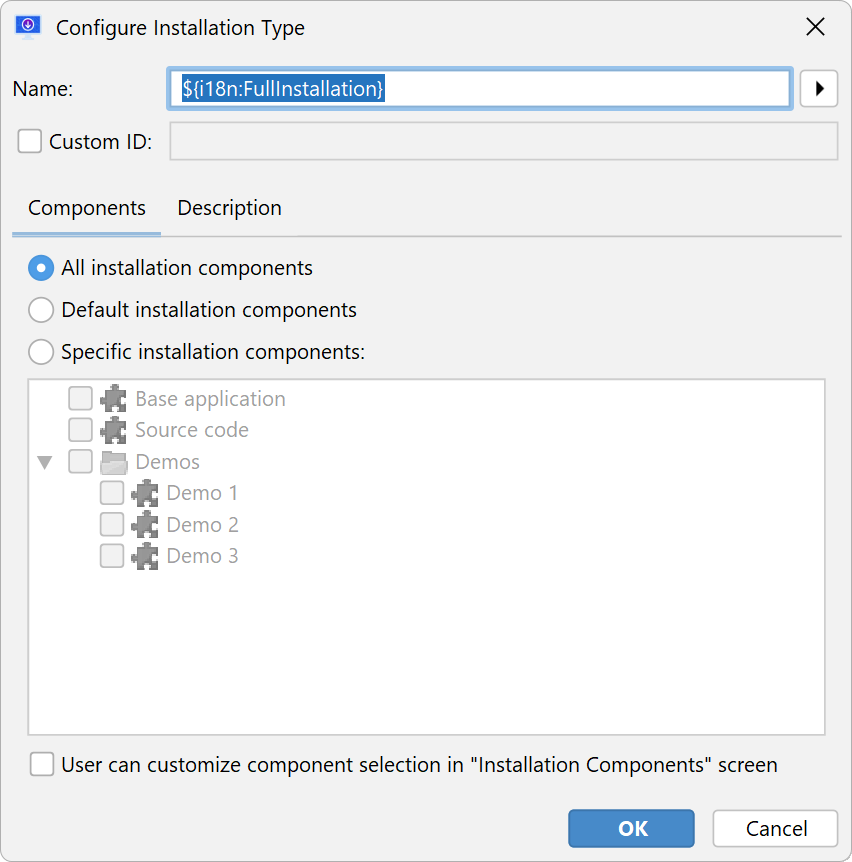Cancel the installation type dialog
852x862 pixels.
(x=776, y=828)
